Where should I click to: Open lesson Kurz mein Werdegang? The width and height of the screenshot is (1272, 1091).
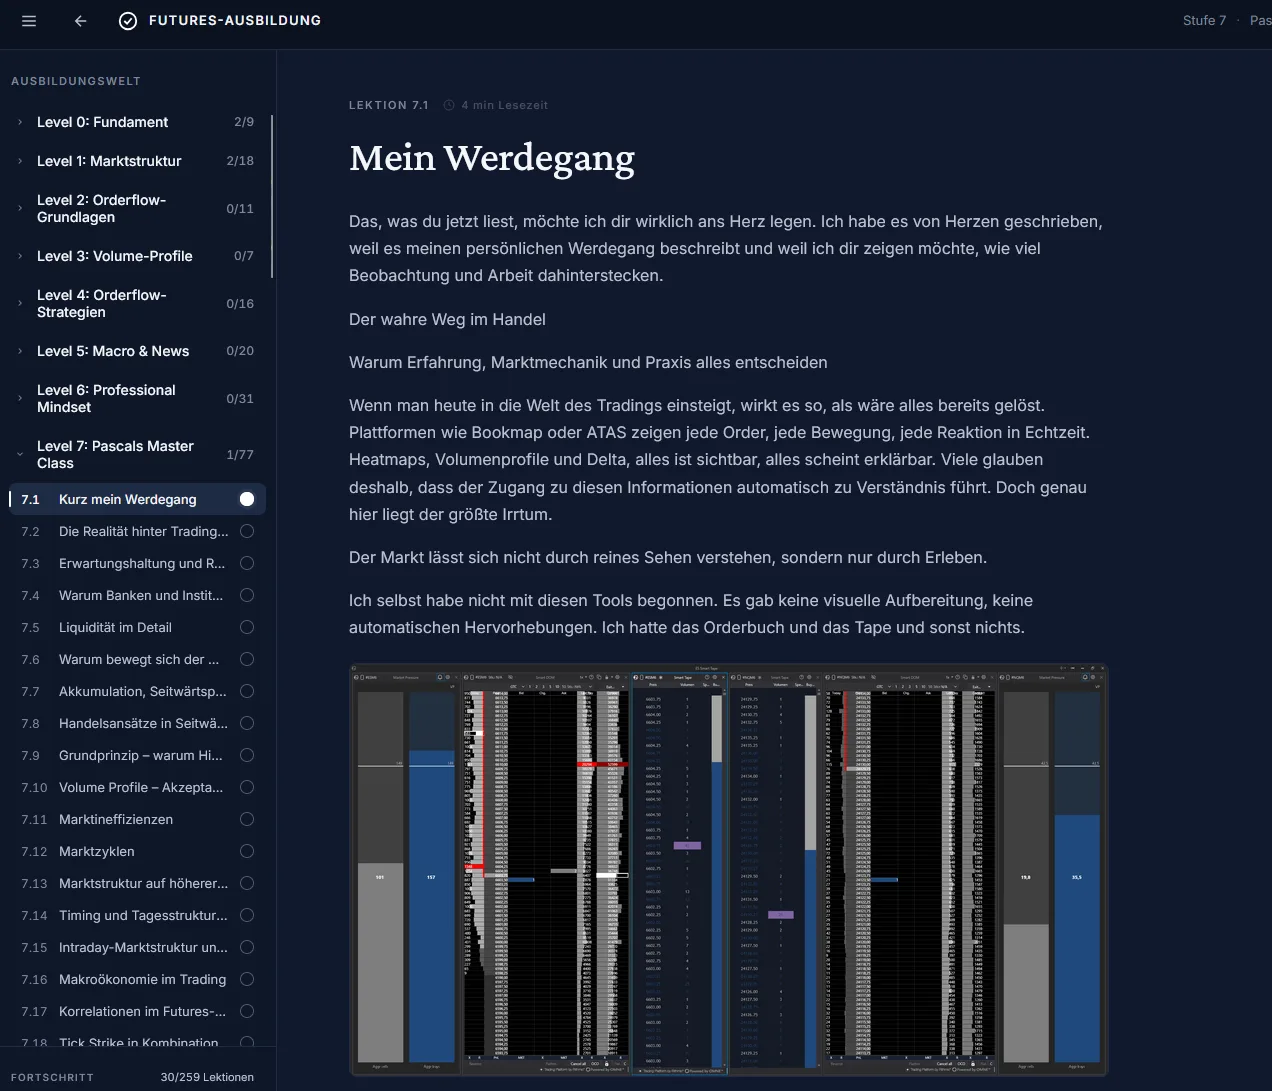(x=137, y=499)
